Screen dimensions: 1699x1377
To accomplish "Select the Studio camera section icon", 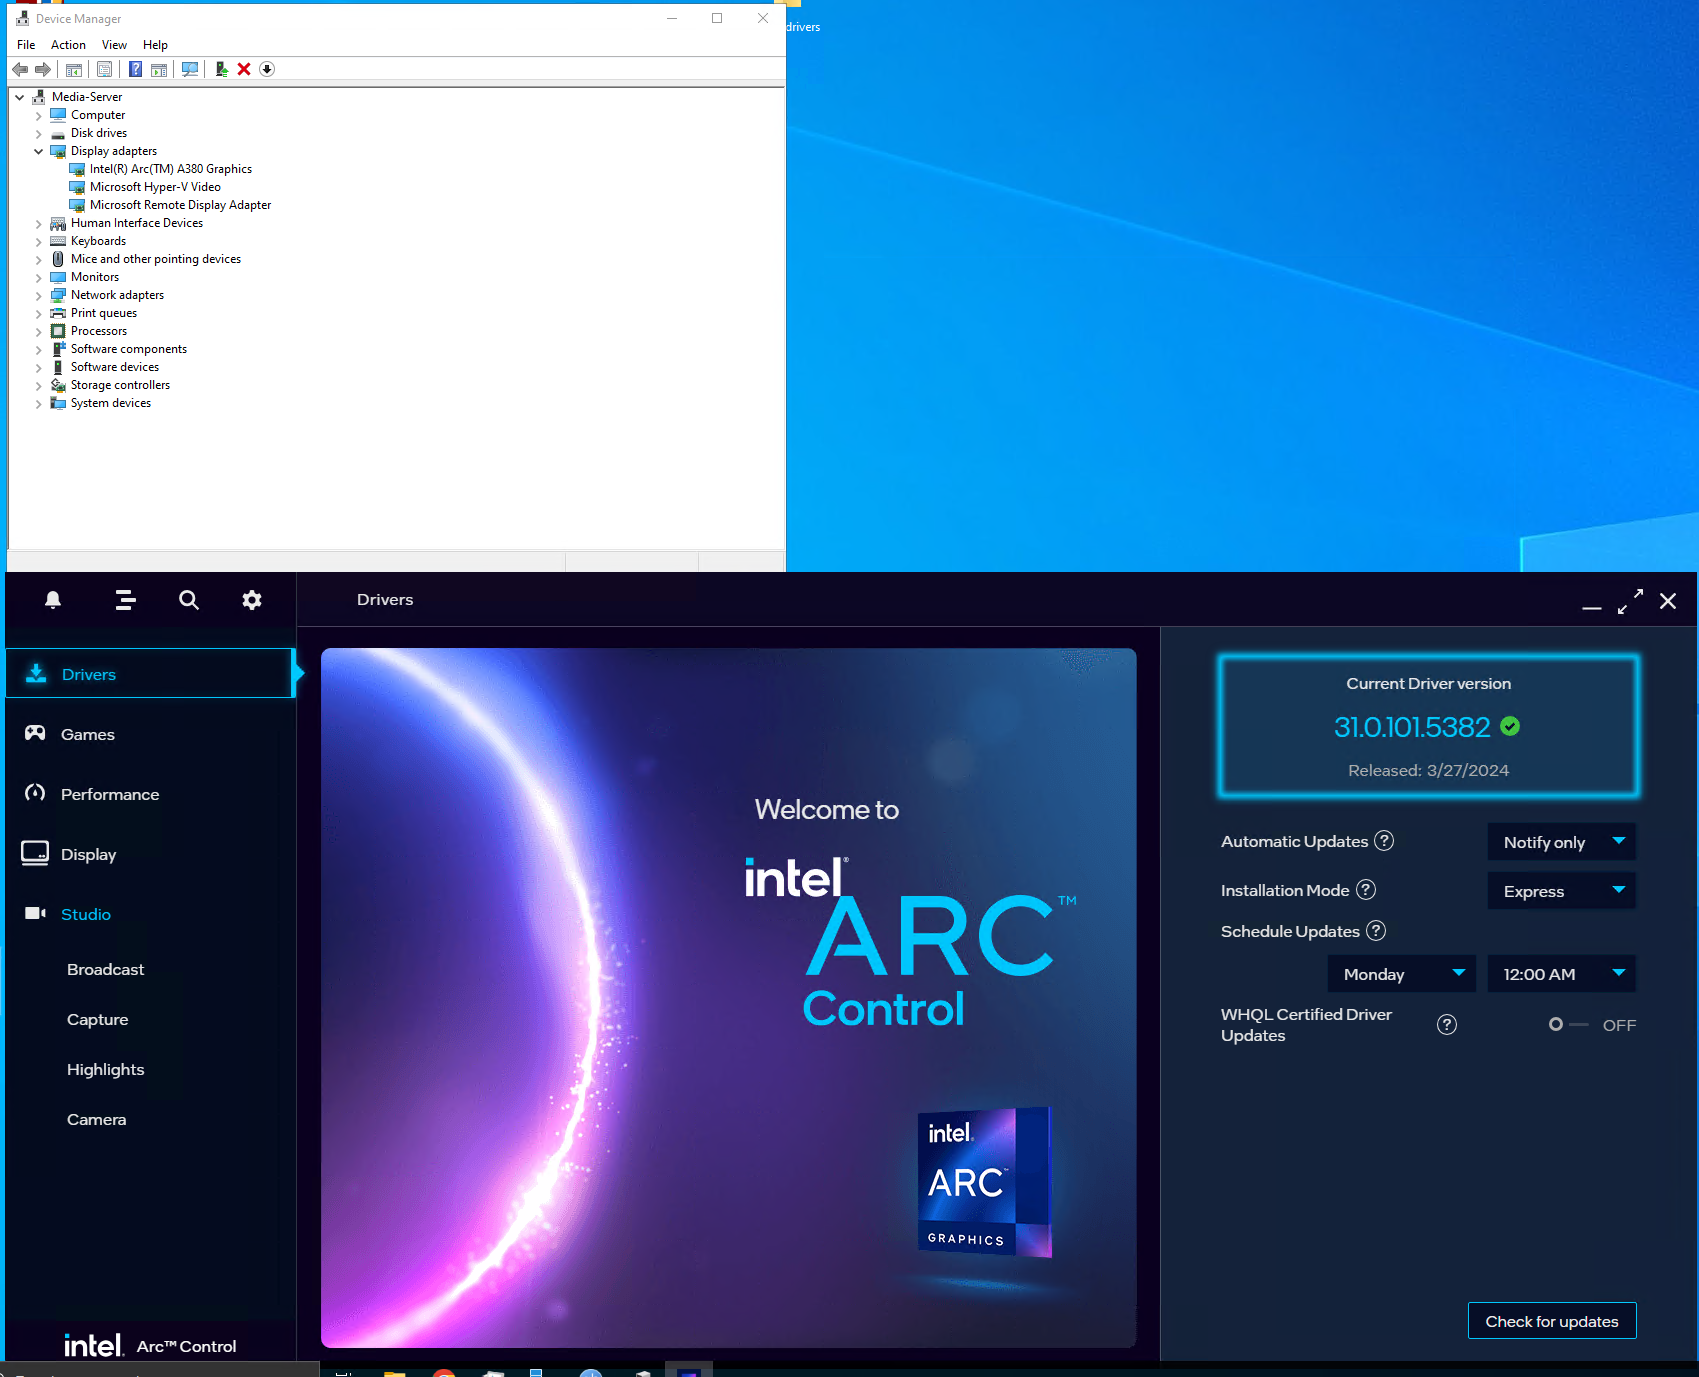I will (35, 913).
